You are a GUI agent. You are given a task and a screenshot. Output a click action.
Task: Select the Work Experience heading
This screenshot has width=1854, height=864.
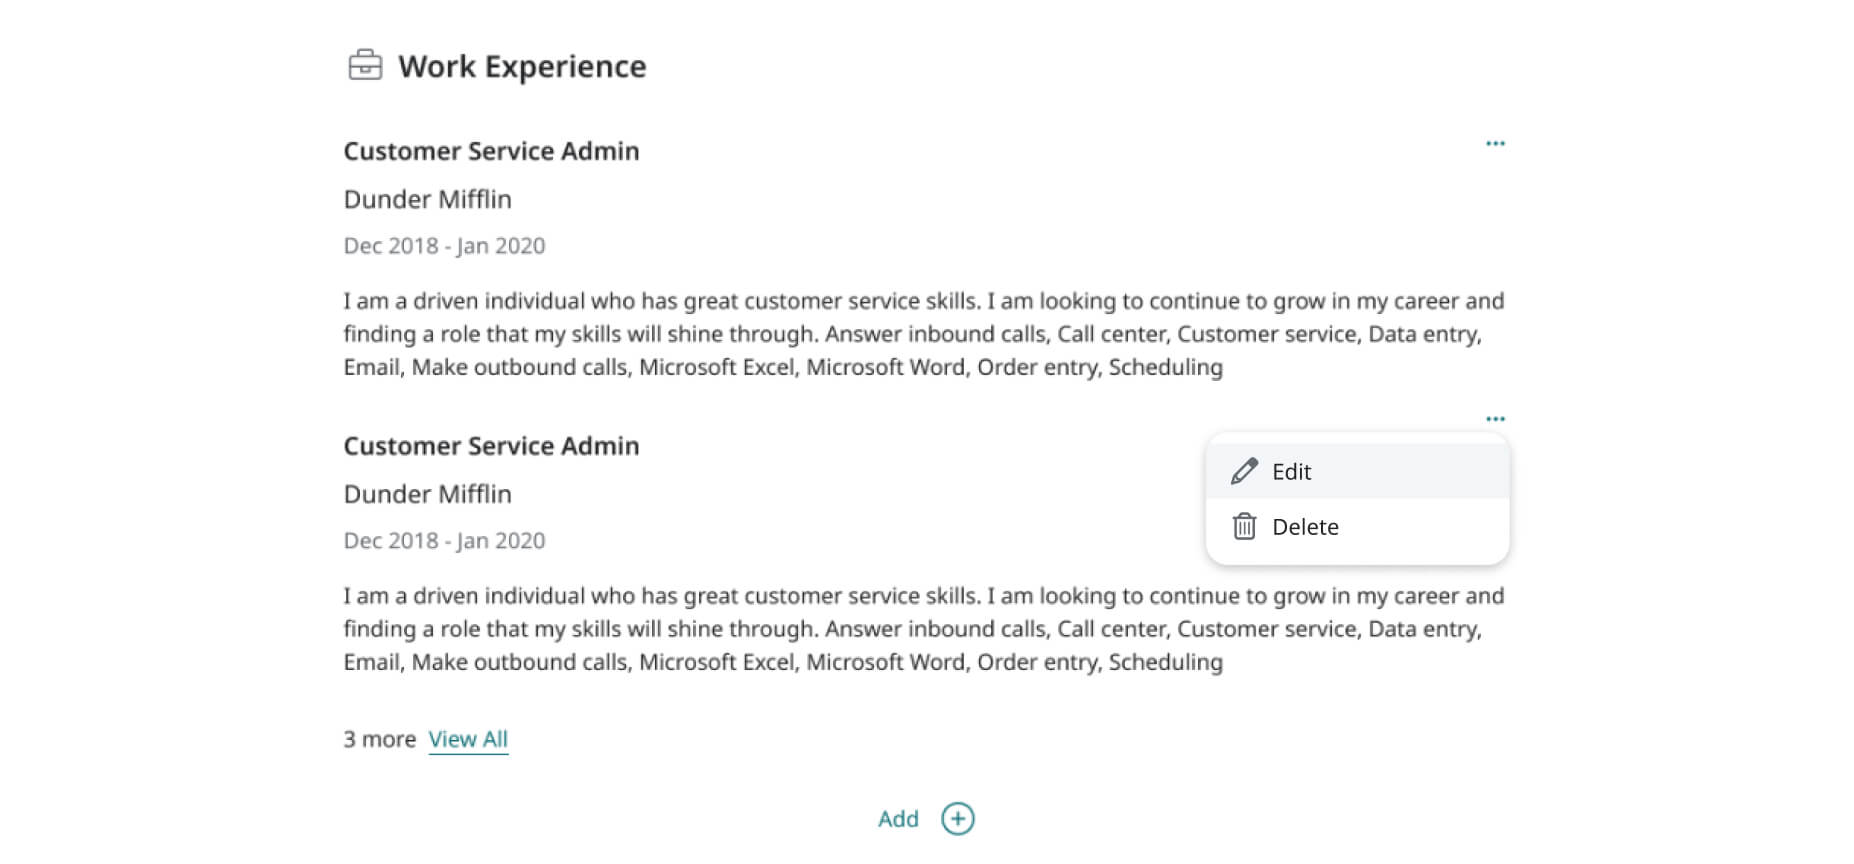point(522,66)
